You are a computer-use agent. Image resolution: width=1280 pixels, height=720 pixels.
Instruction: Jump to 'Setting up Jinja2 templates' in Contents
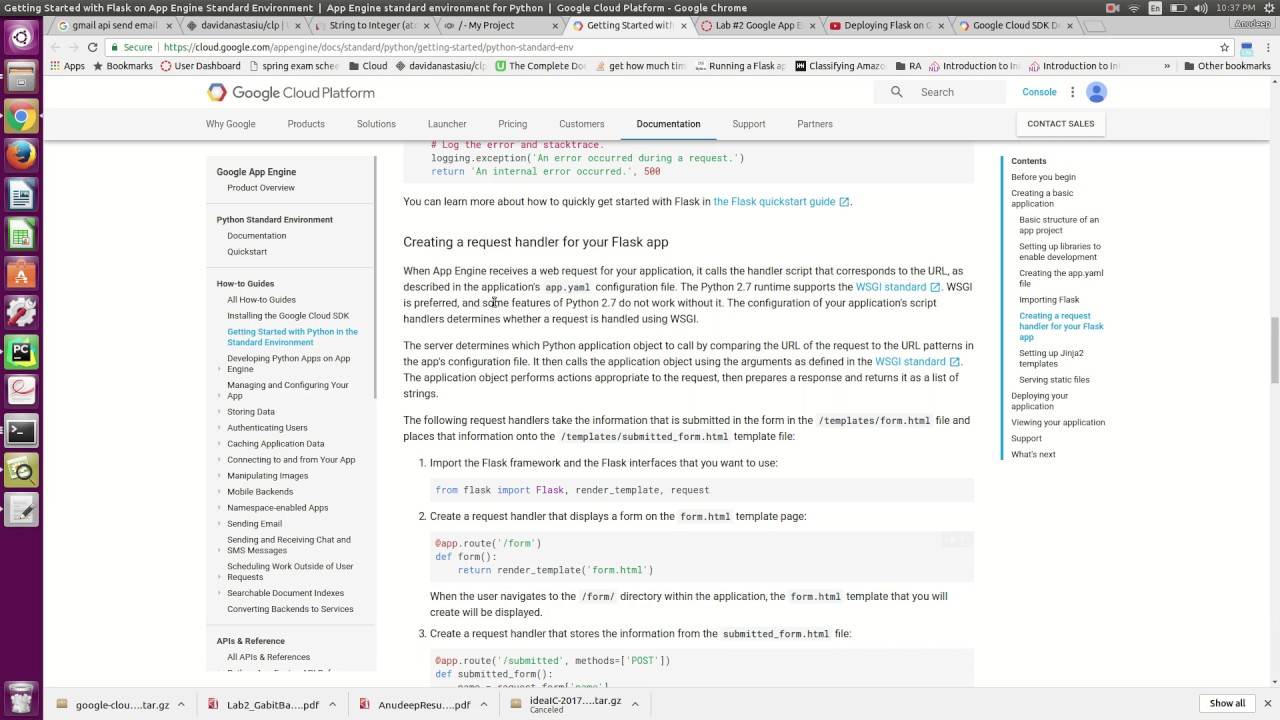click(1051, 358)
